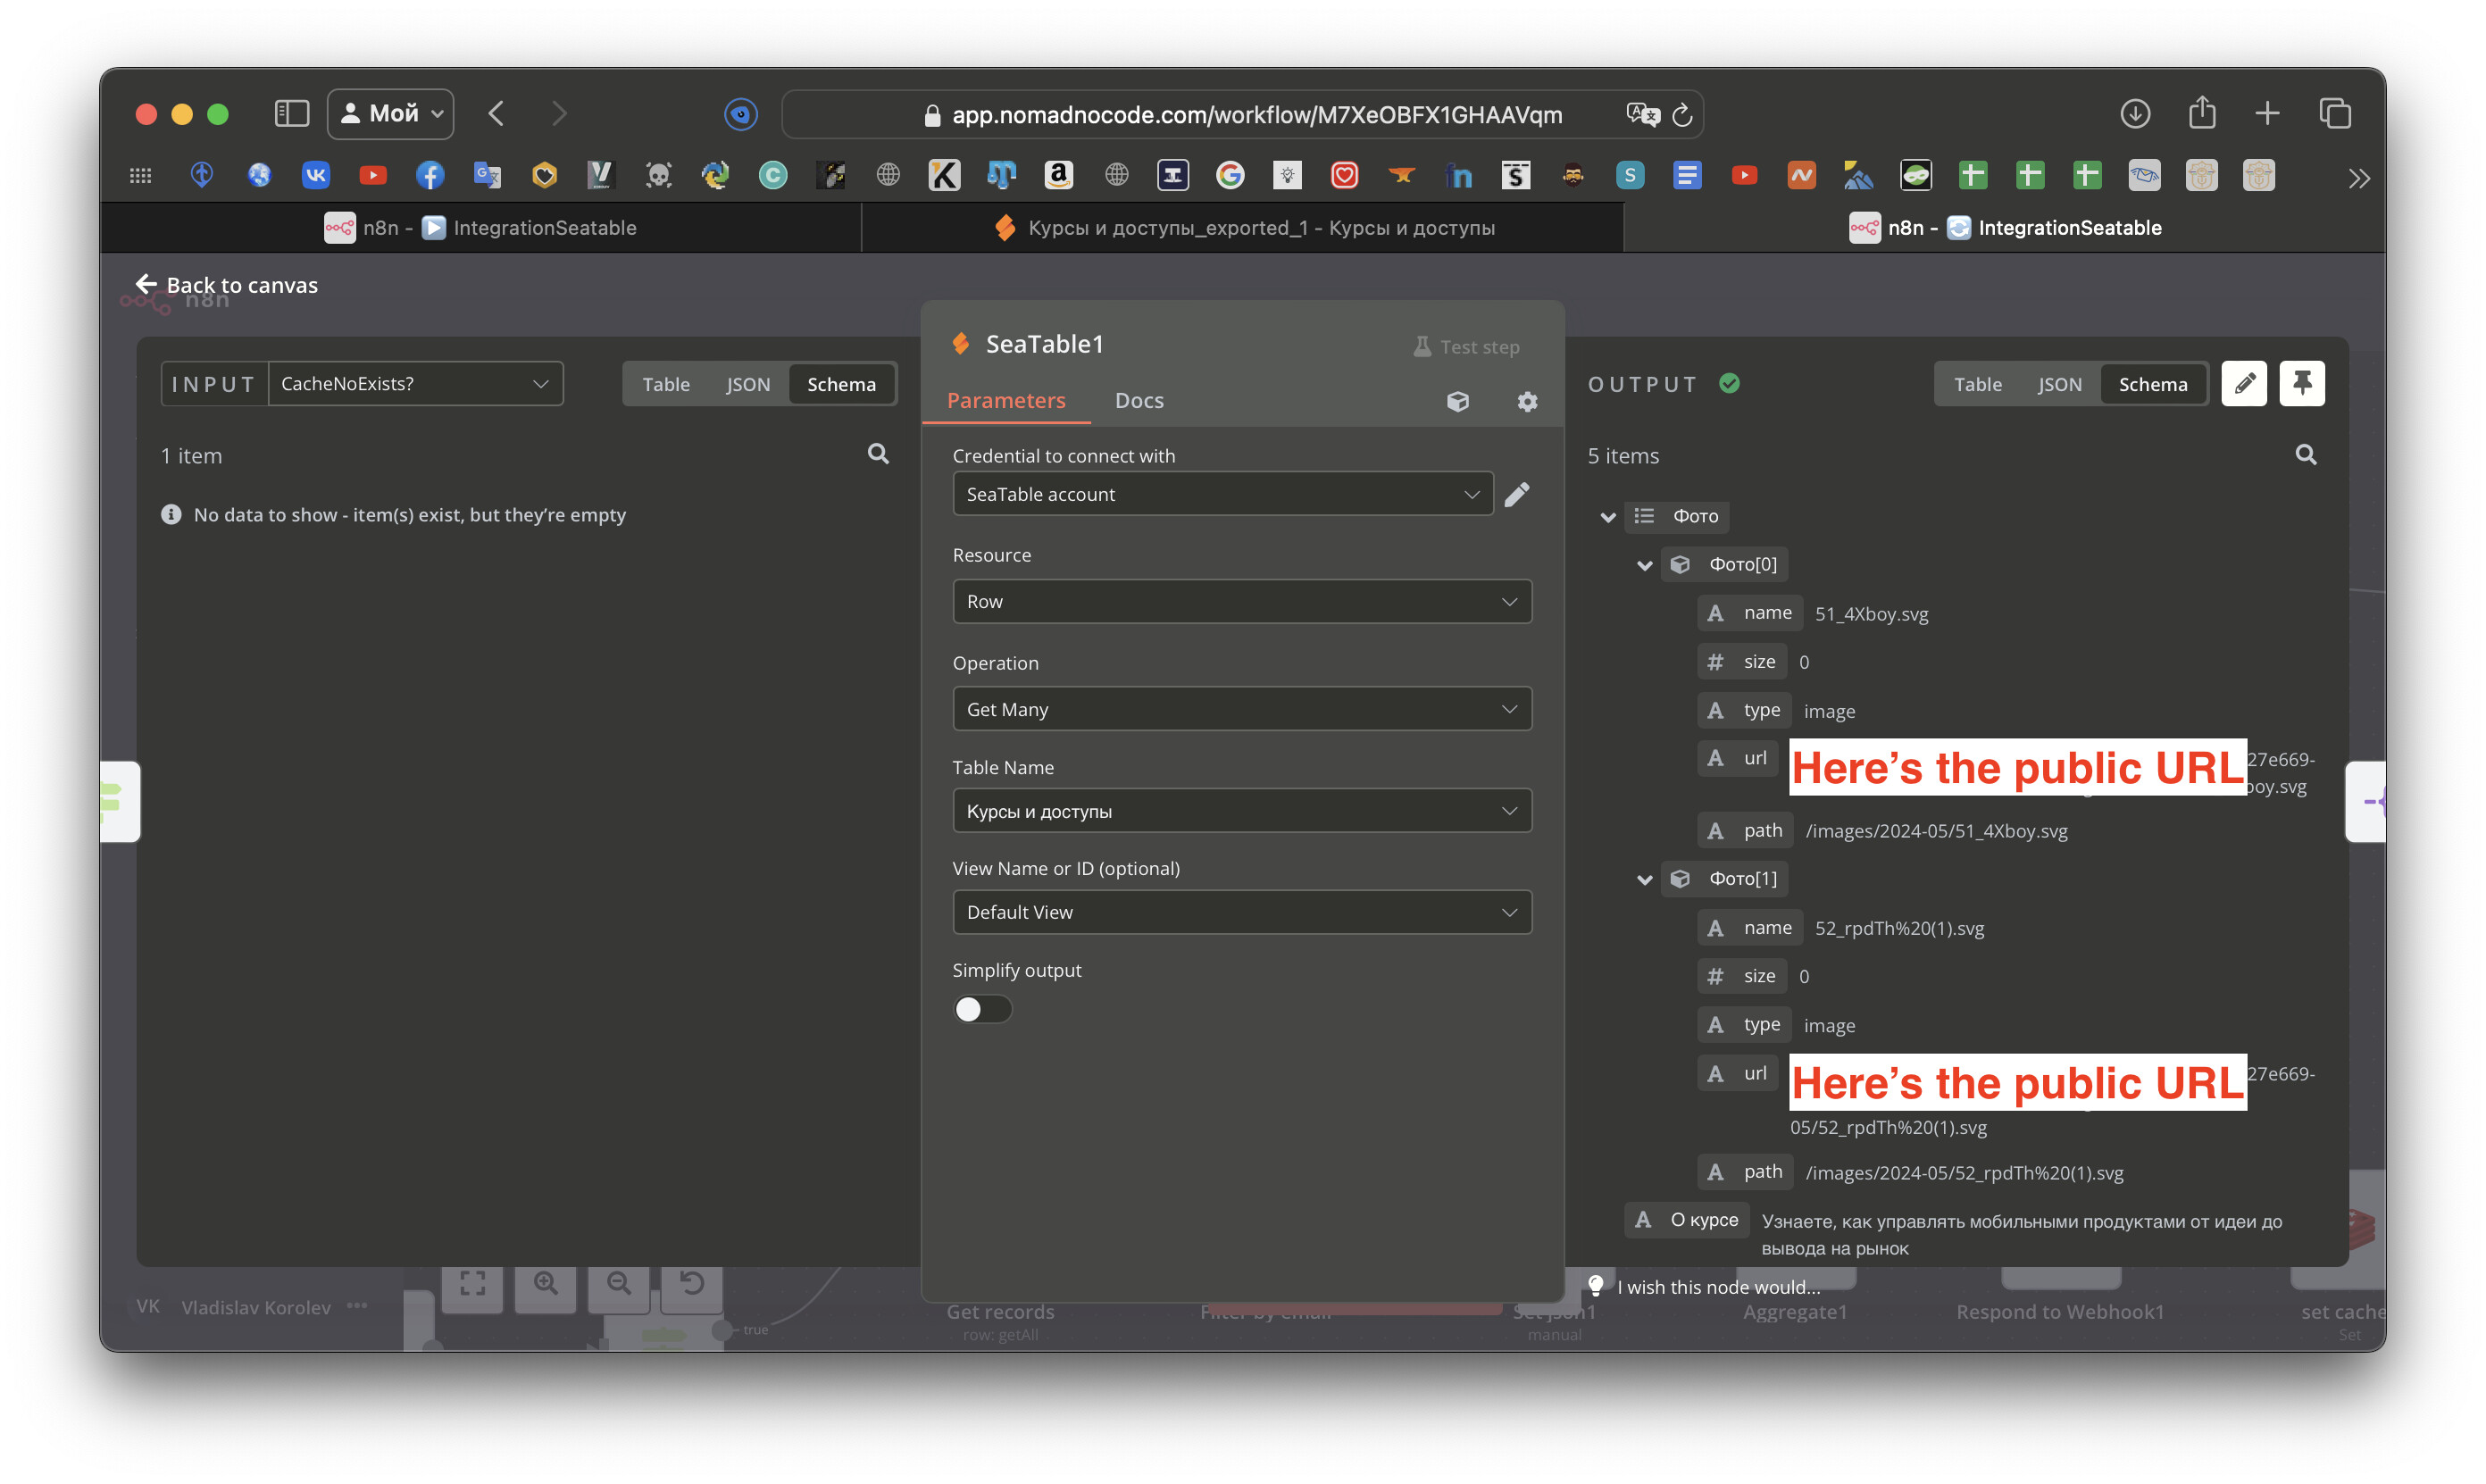Open the Parameters tab
The image size is (2486, 1484).
(x=1006, y=401)
